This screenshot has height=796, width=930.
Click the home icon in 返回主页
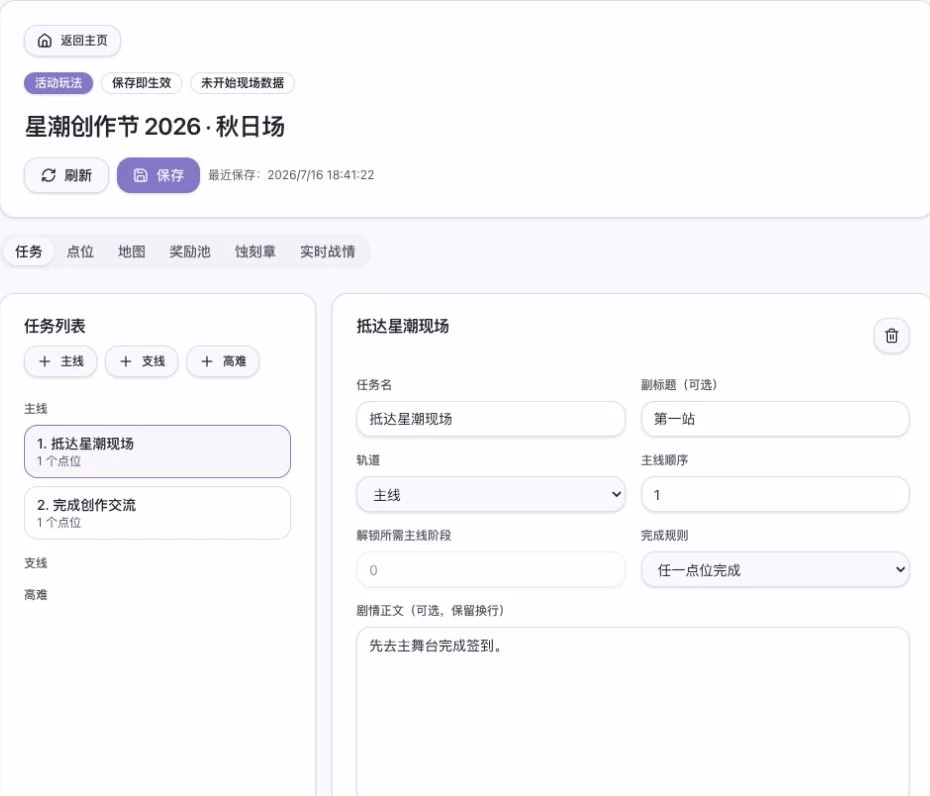pyautogui.click(x=44, y=40)
